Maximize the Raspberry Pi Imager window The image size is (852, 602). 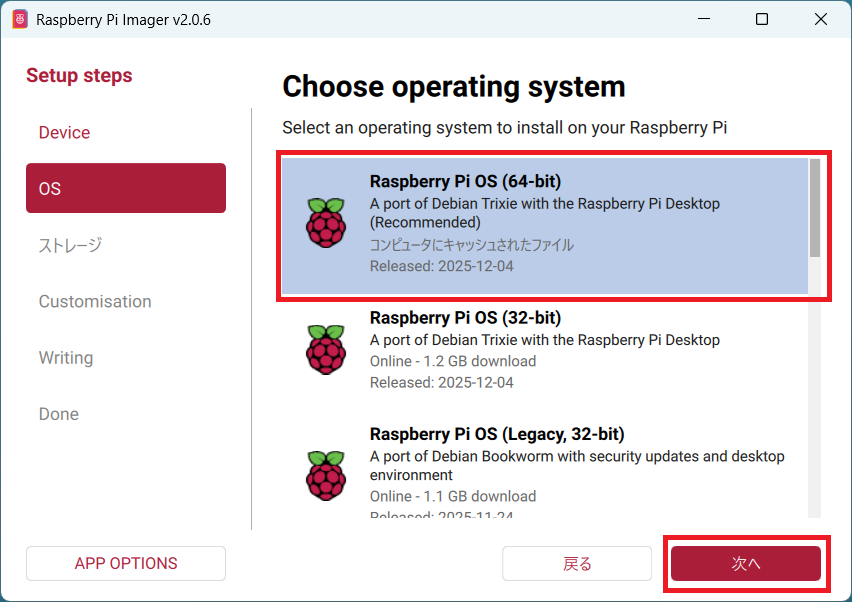tap(762, 20)
